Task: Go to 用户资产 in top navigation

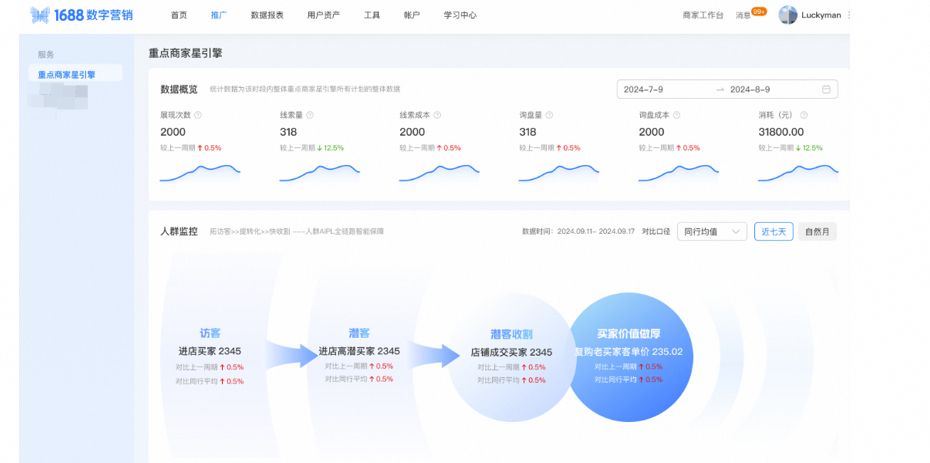Action: click(323, 15)
